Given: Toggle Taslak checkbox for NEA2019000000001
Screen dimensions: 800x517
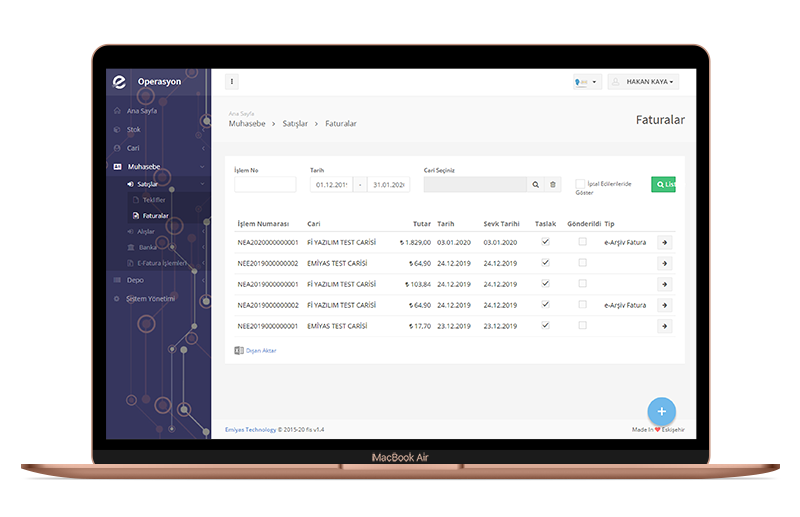Looking at the screenshot, I should 545,284.
